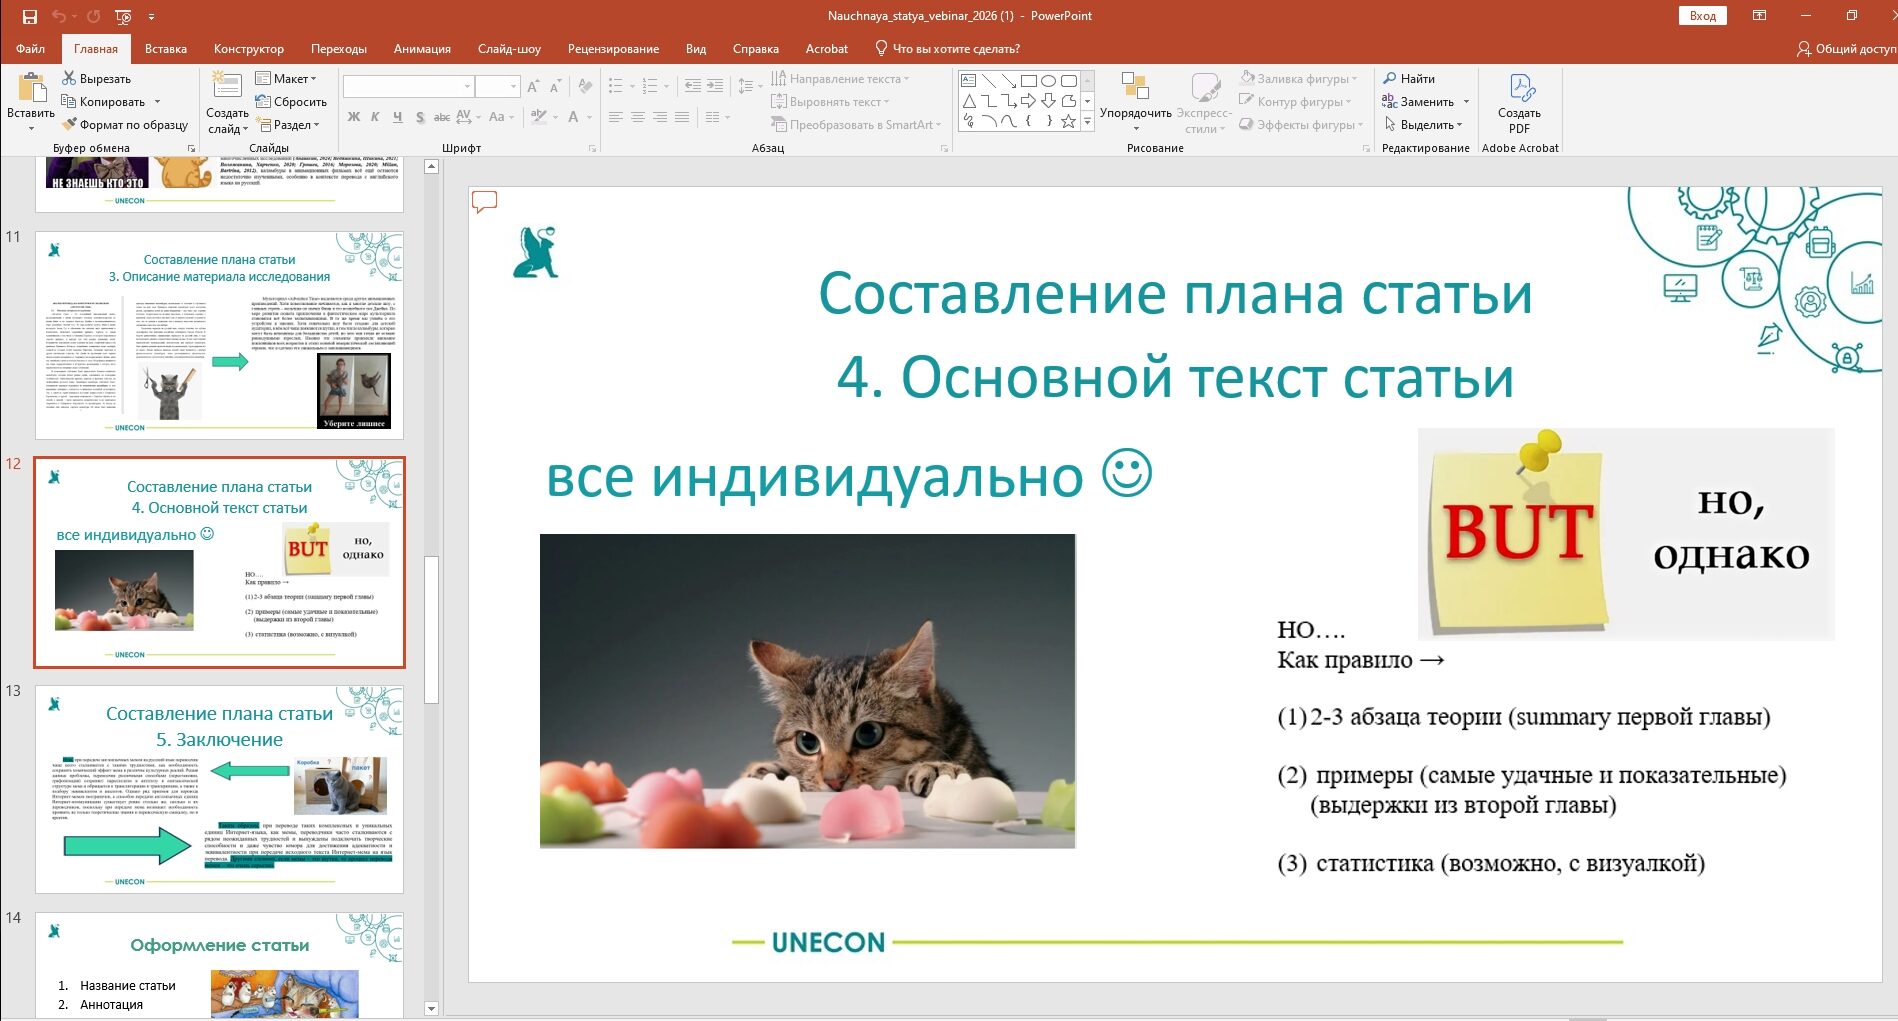Click the Вырезать scissors icon

click(x=70, y=78)
